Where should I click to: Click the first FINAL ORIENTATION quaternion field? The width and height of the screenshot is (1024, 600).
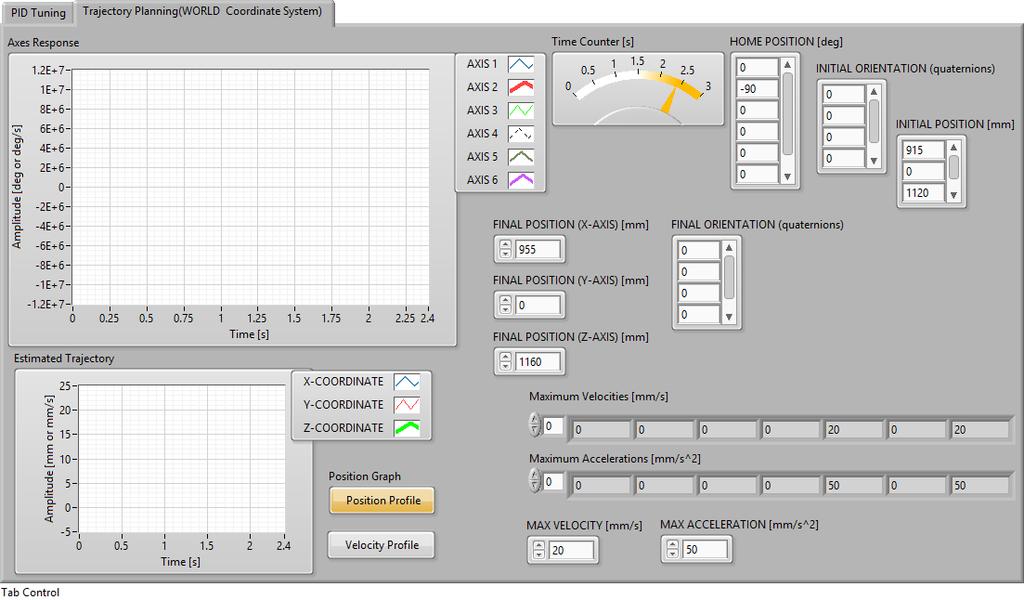699,250
